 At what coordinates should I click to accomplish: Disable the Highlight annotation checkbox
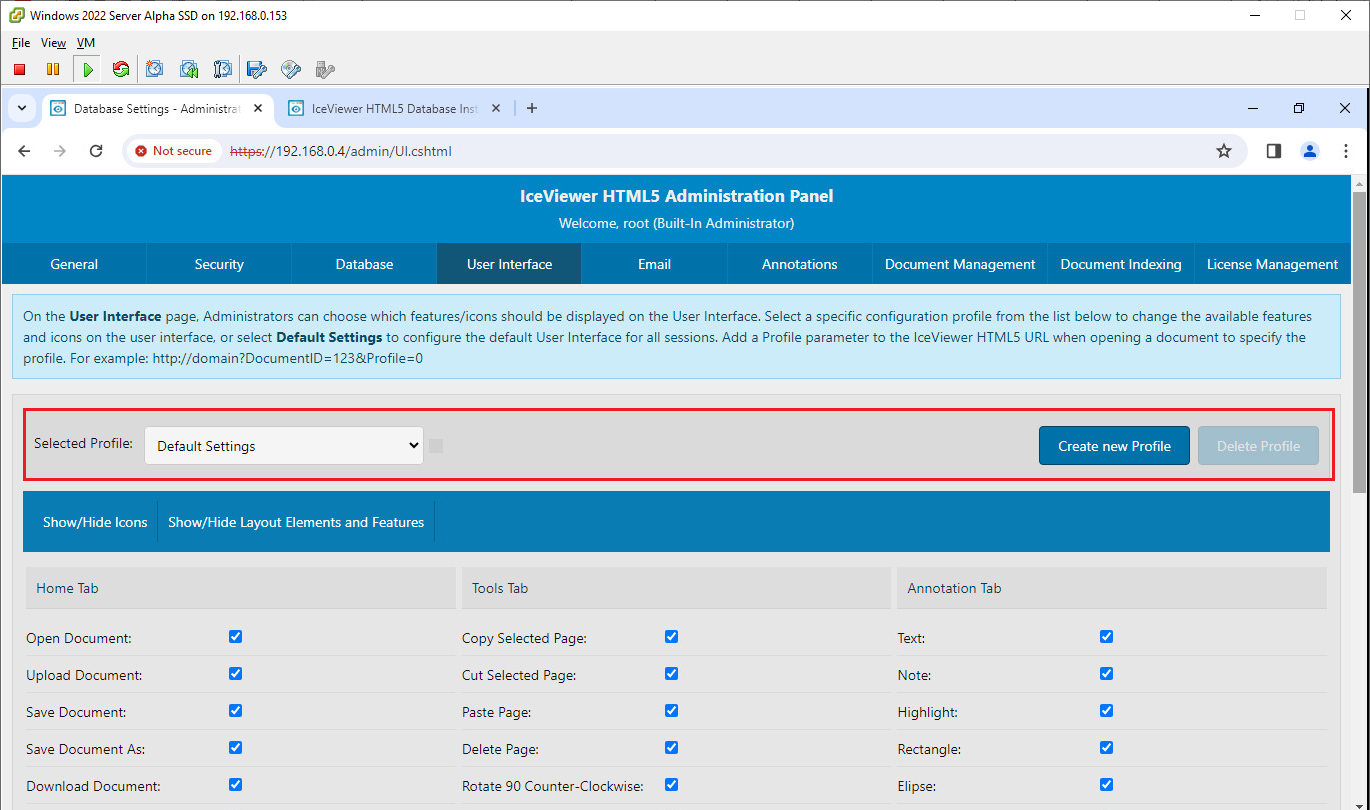tap(1106, 711)
